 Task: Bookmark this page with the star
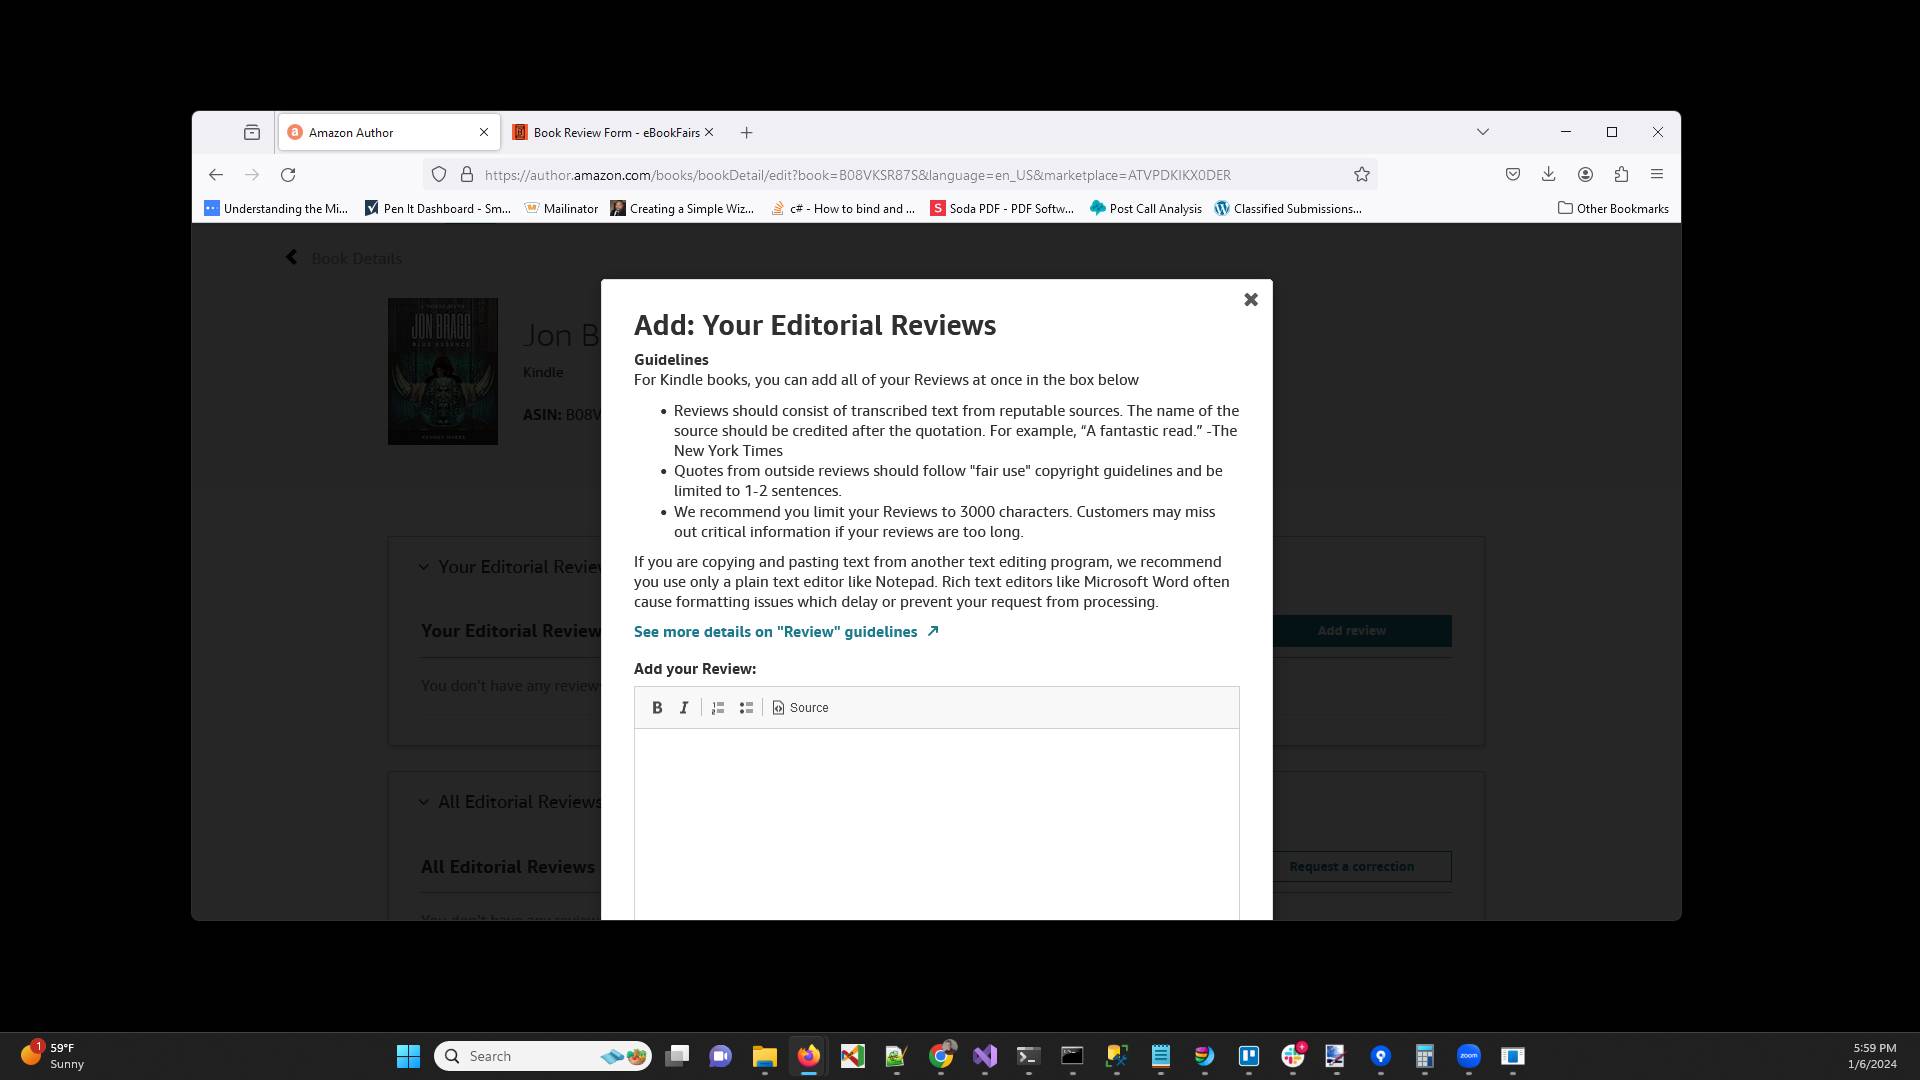tap(1362, 174)
